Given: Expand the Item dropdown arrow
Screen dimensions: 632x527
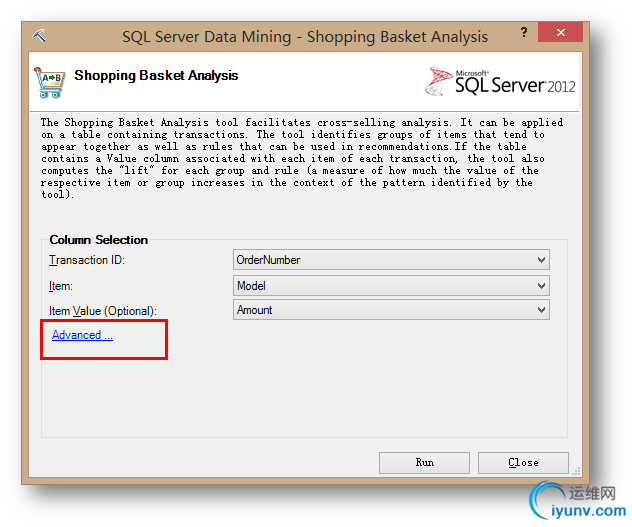Looking at the screenshot, I should coord(541,286).
